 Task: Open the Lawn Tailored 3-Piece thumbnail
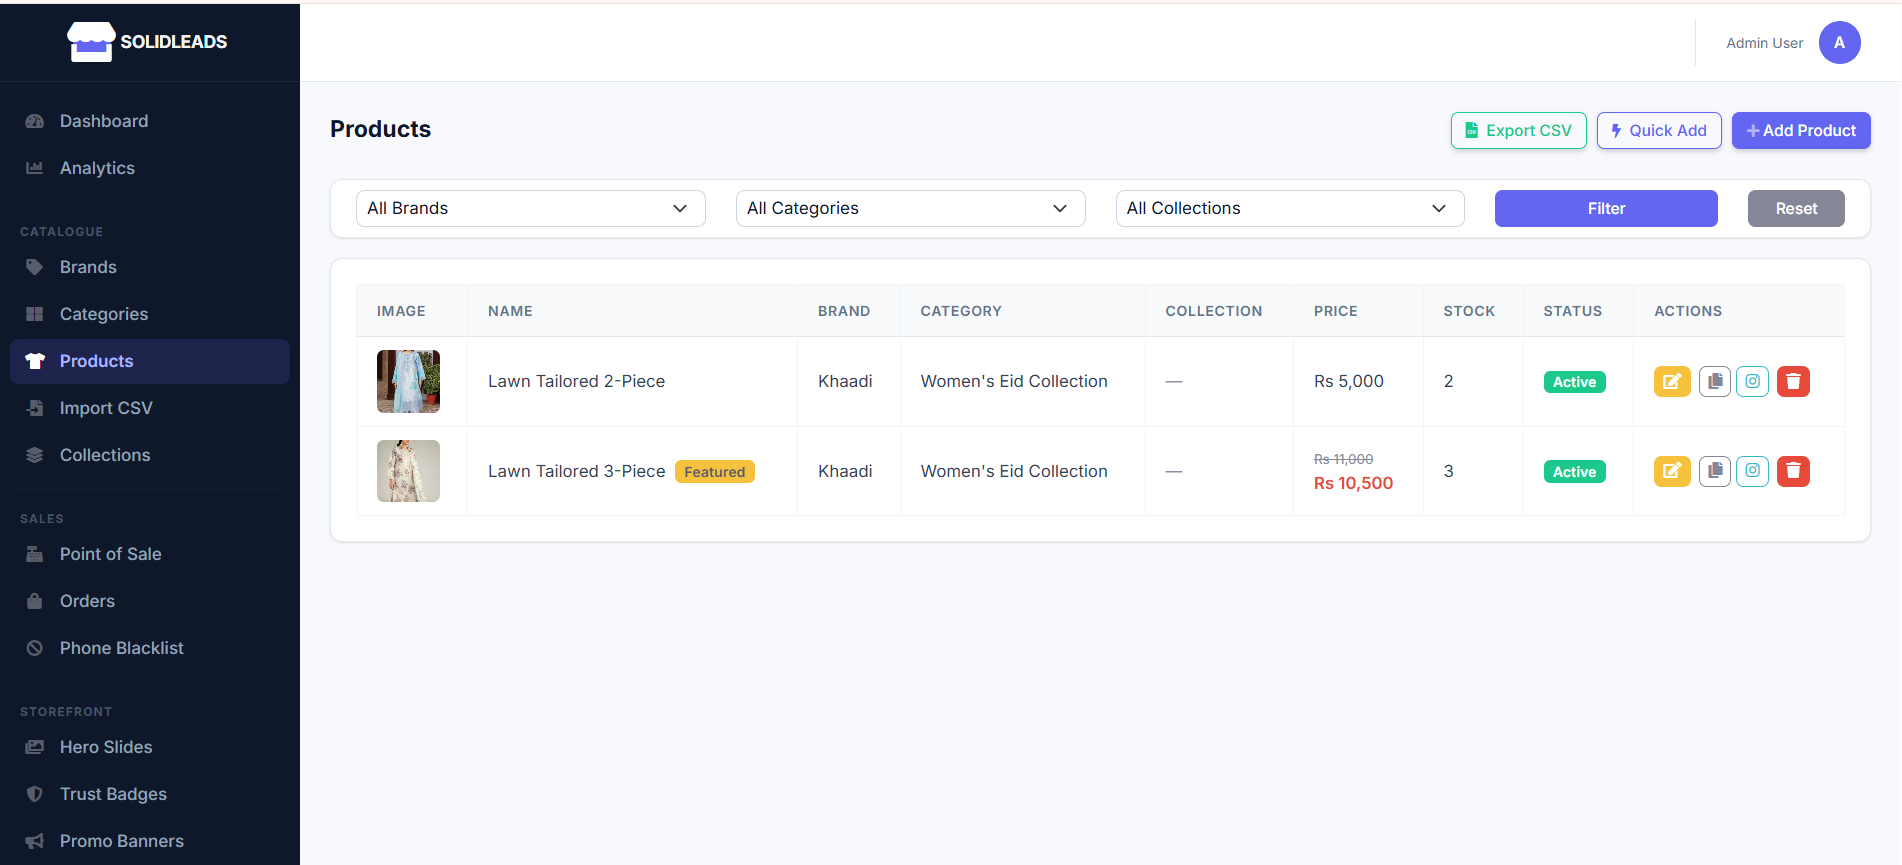(408, 471)
